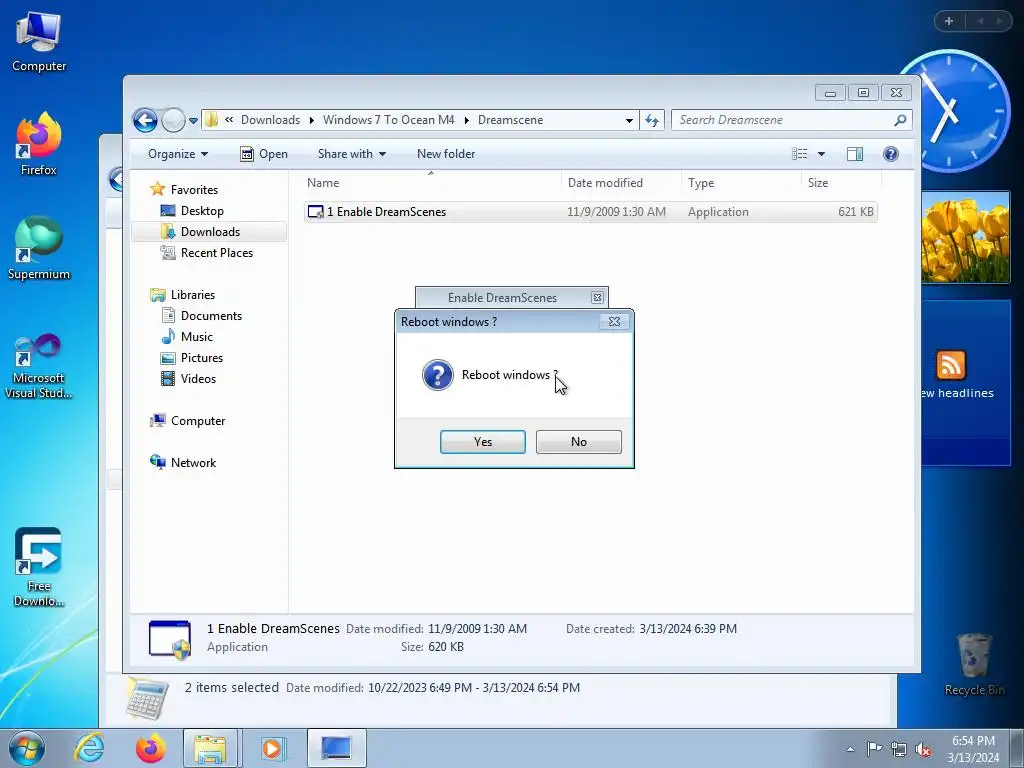Open the address bar history dropdown
The width and height of the screenshot is (1024, 768).
[629, 120]
